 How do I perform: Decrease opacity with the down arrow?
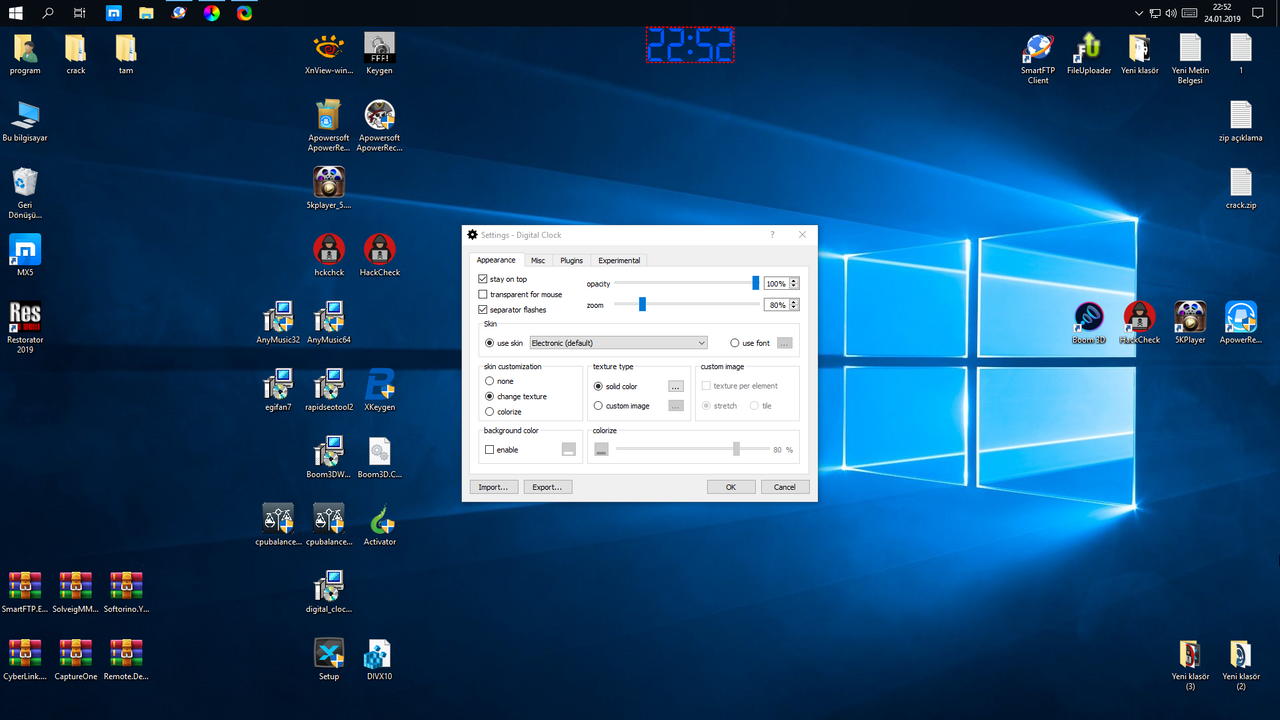[x=794, y=287]
